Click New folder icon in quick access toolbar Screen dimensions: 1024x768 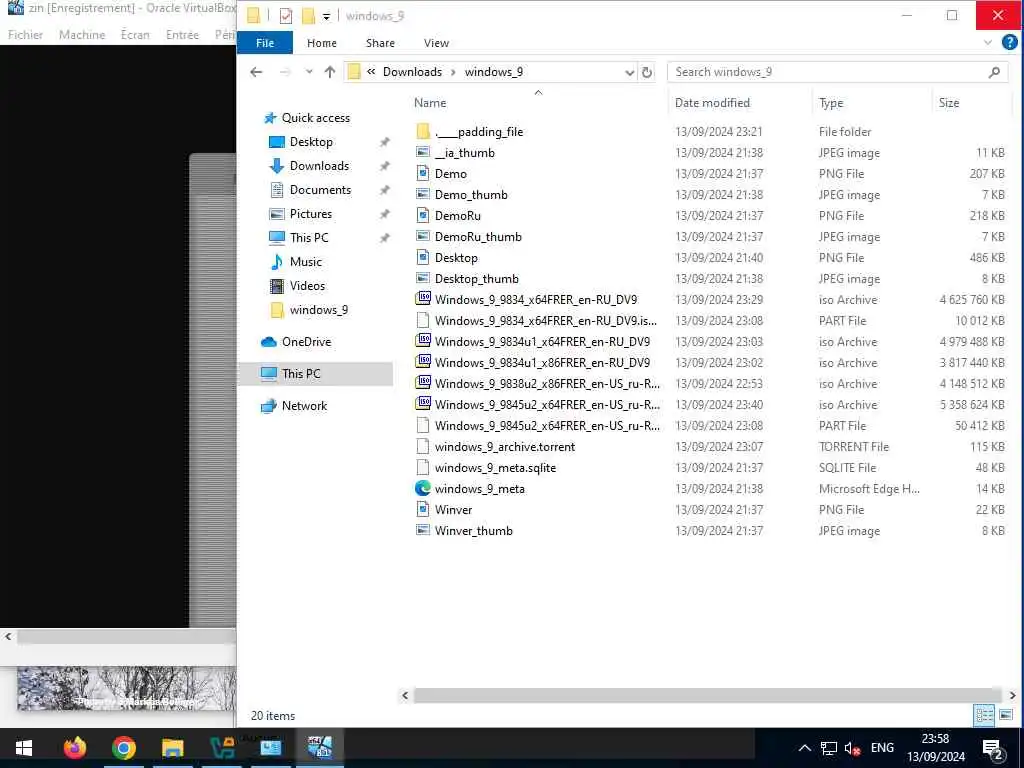(x=308, y=16)
